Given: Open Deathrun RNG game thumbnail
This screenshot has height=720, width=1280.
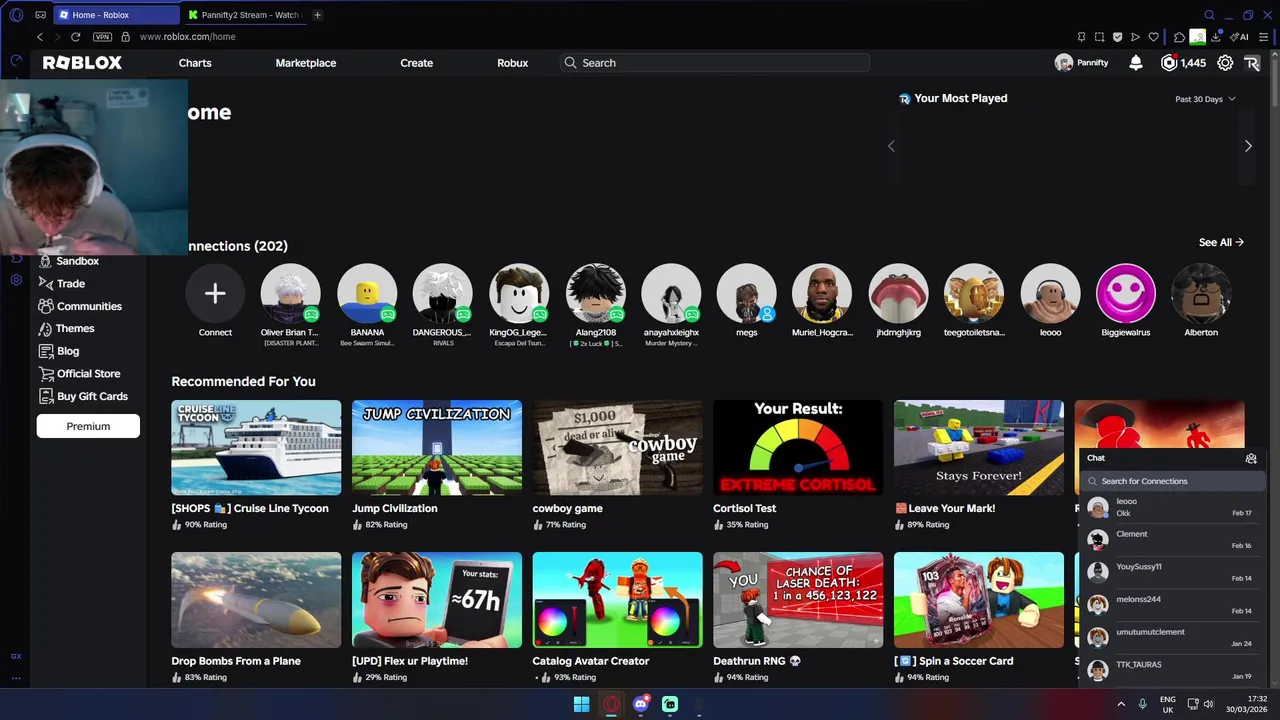Looking at the screenshot, I should coord(798,600).
